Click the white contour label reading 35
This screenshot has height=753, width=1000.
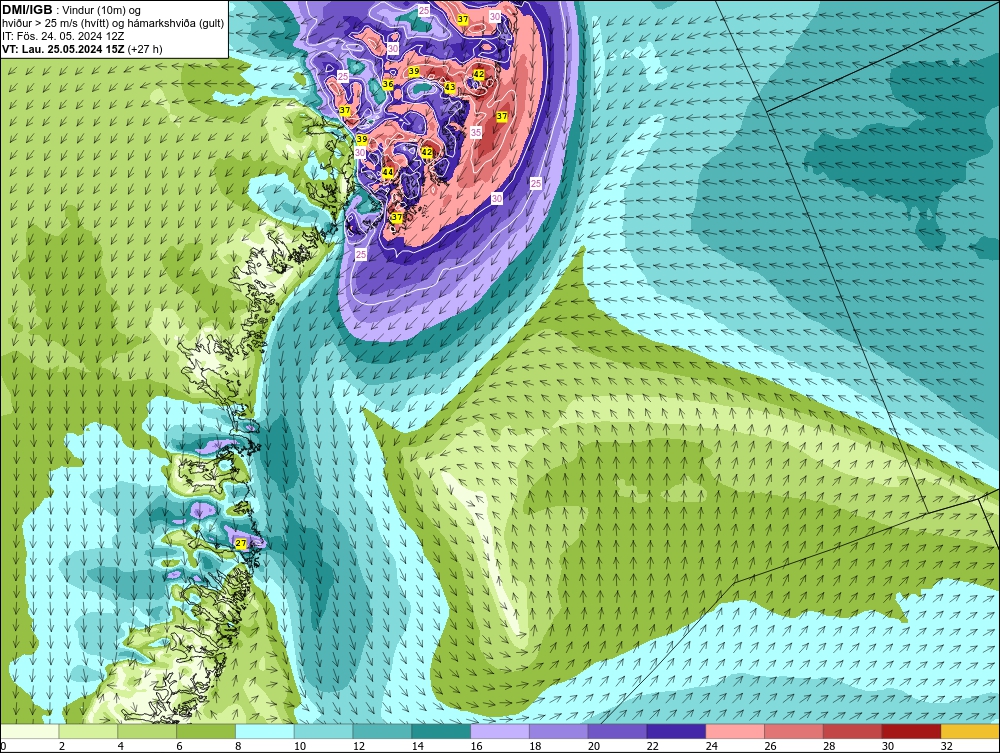click(x=476, y=132)
